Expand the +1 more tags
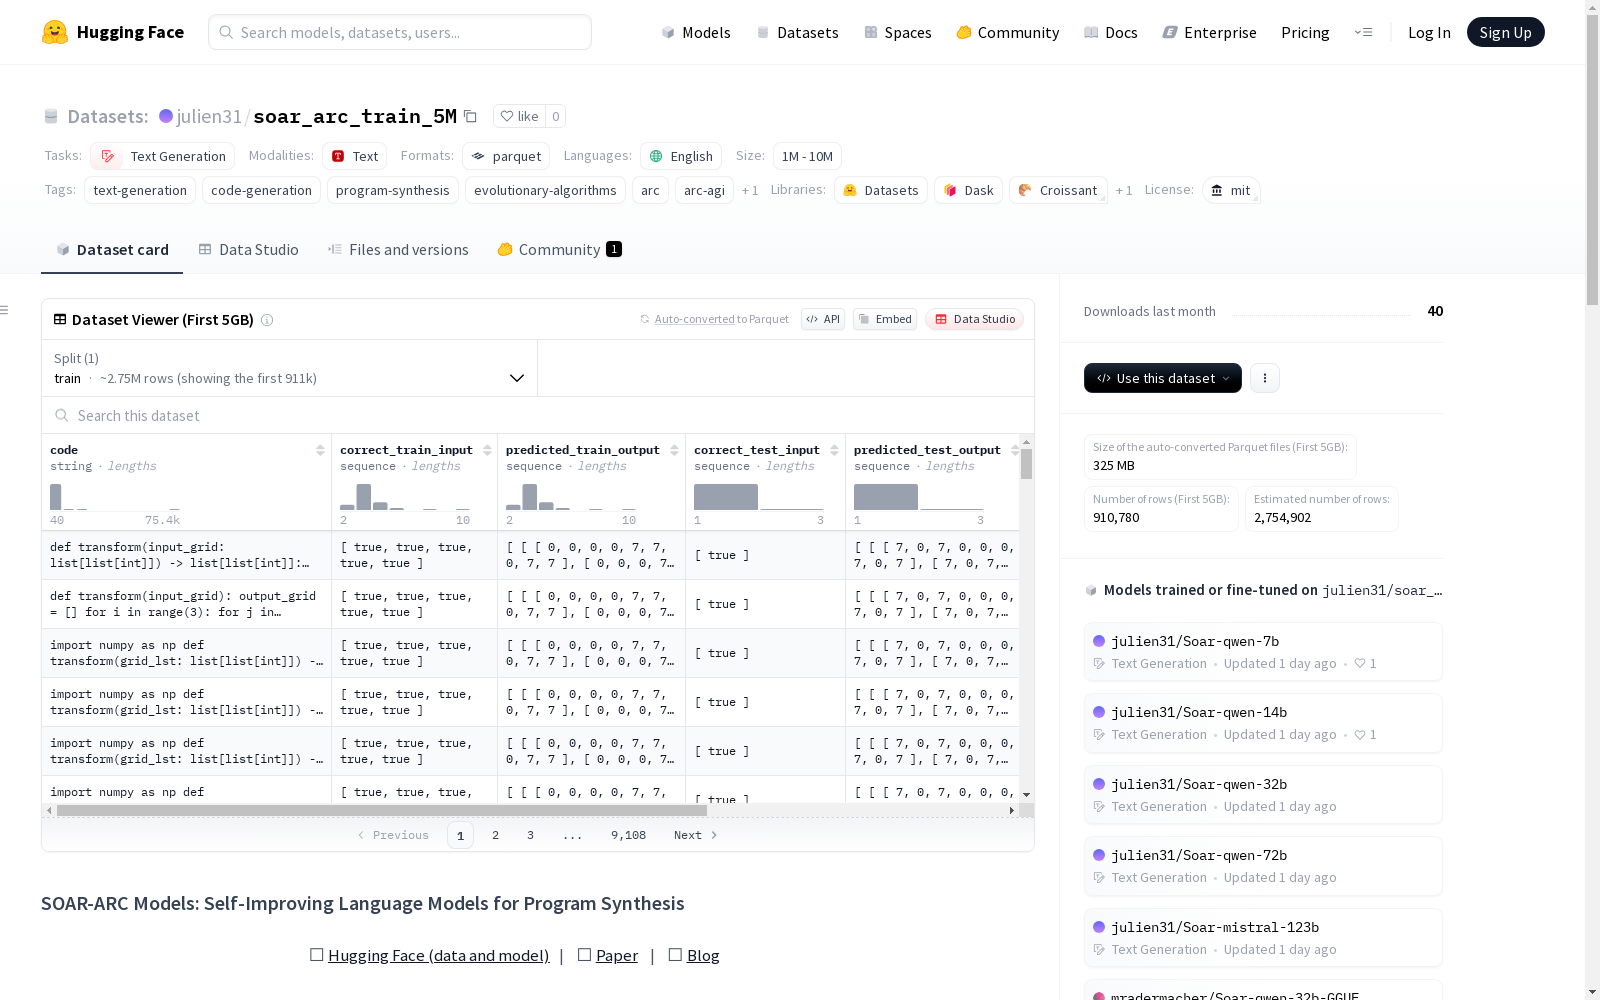This screenshot has height=1000, width=1600. click(x=750, y=190)
